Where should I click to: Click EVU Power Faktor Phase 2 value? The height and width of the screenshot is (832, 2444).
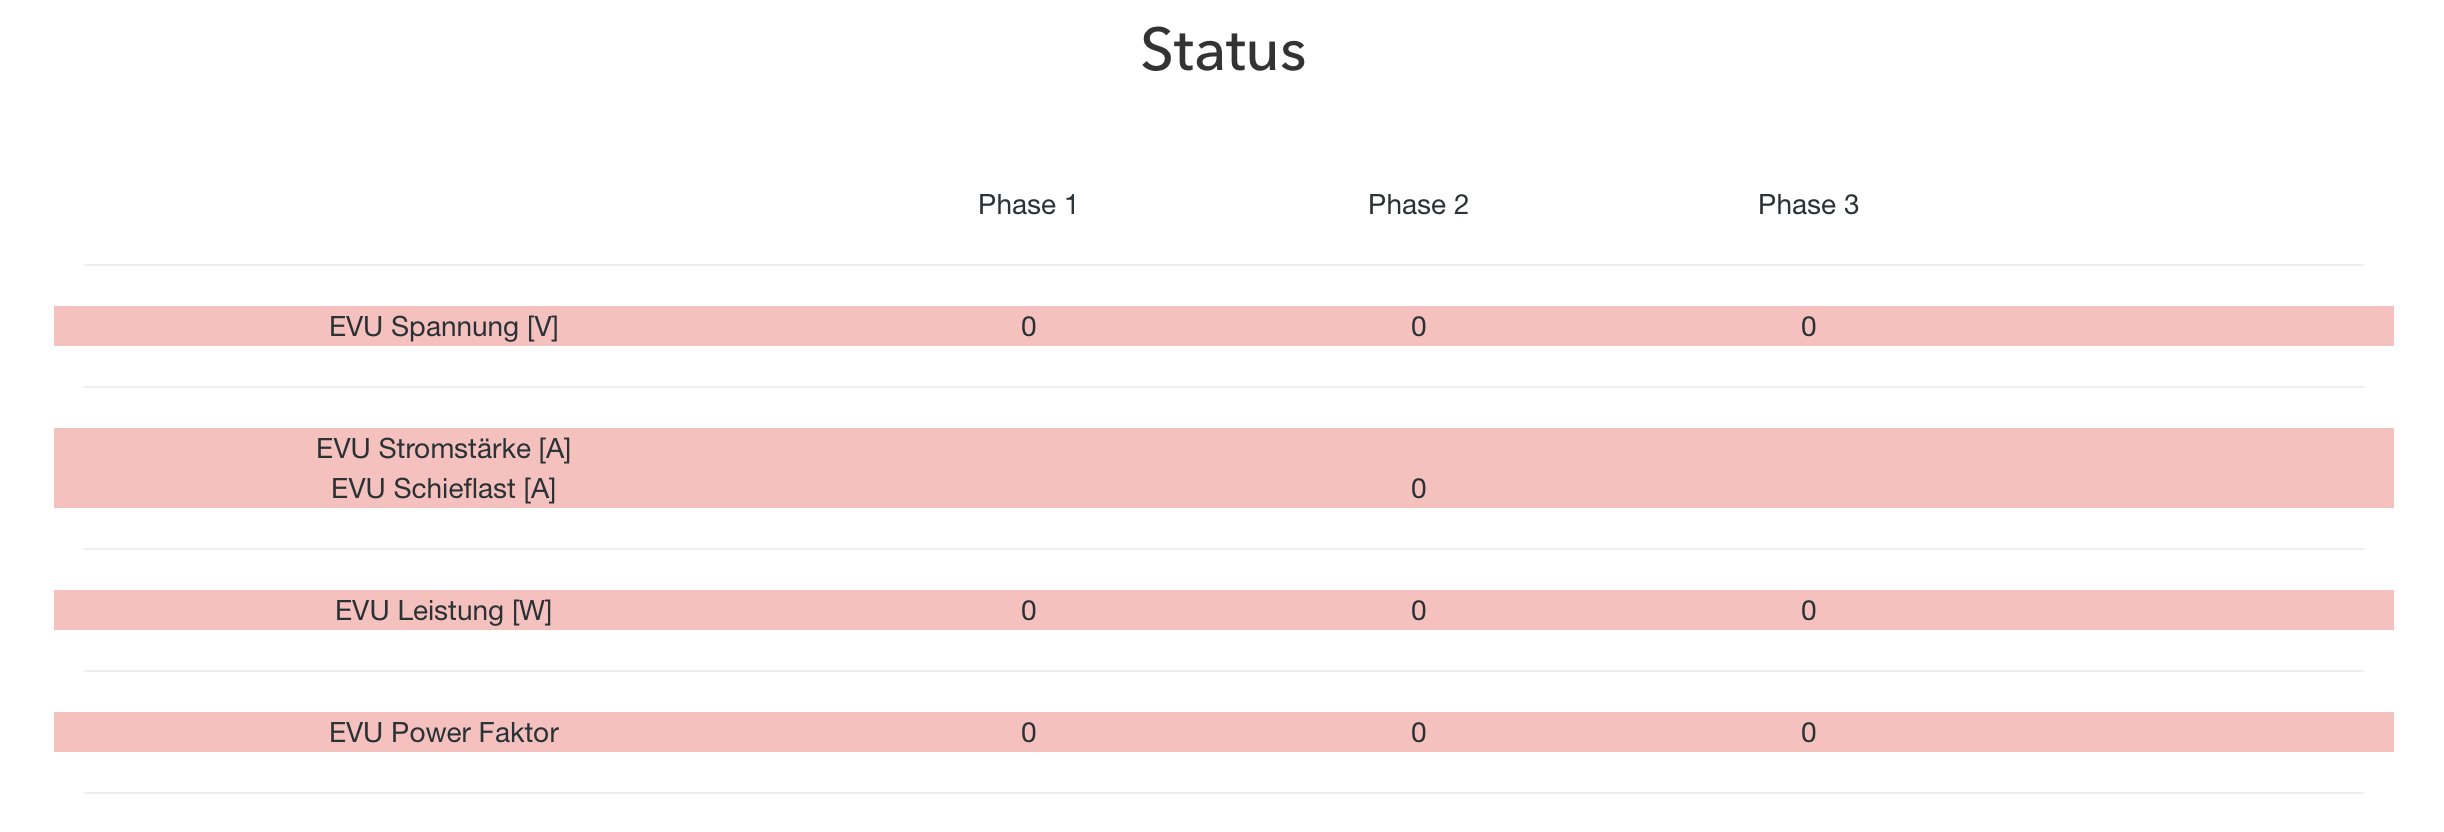(x=1418, y=733)
